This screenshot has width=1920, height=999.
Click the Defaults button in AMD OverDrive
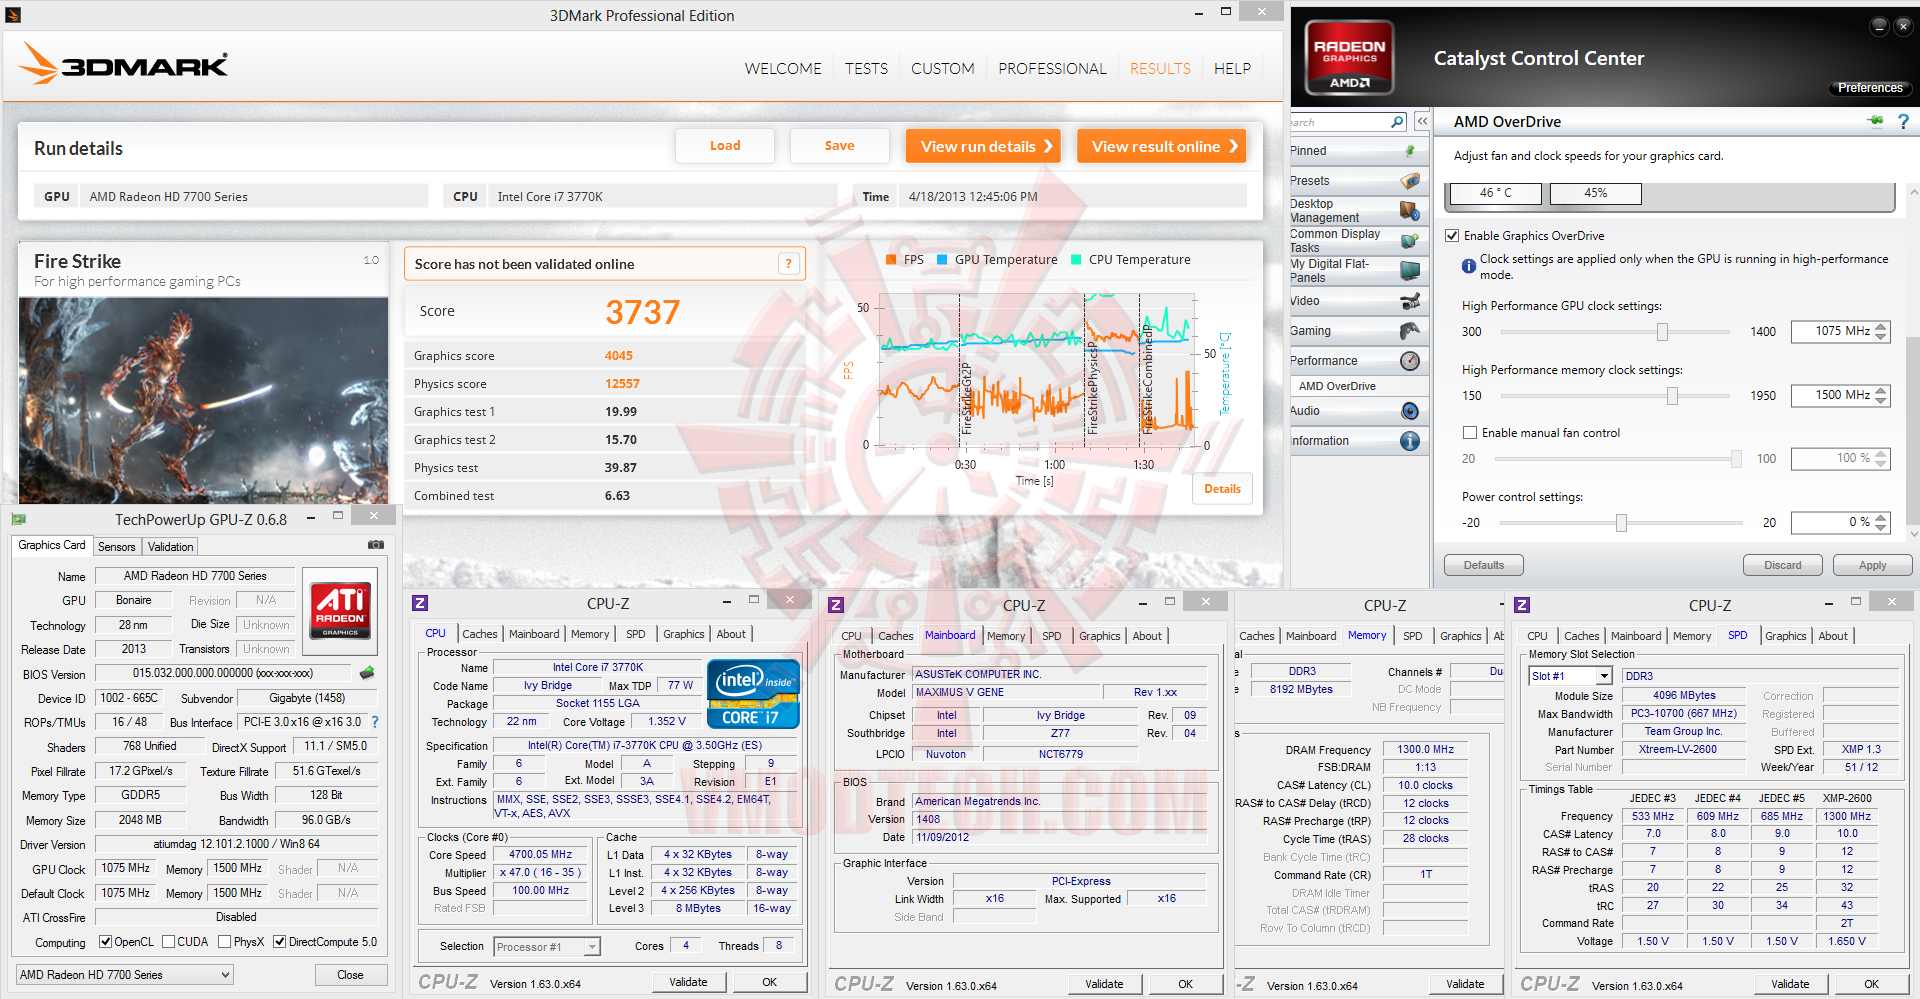[1484, 565]
